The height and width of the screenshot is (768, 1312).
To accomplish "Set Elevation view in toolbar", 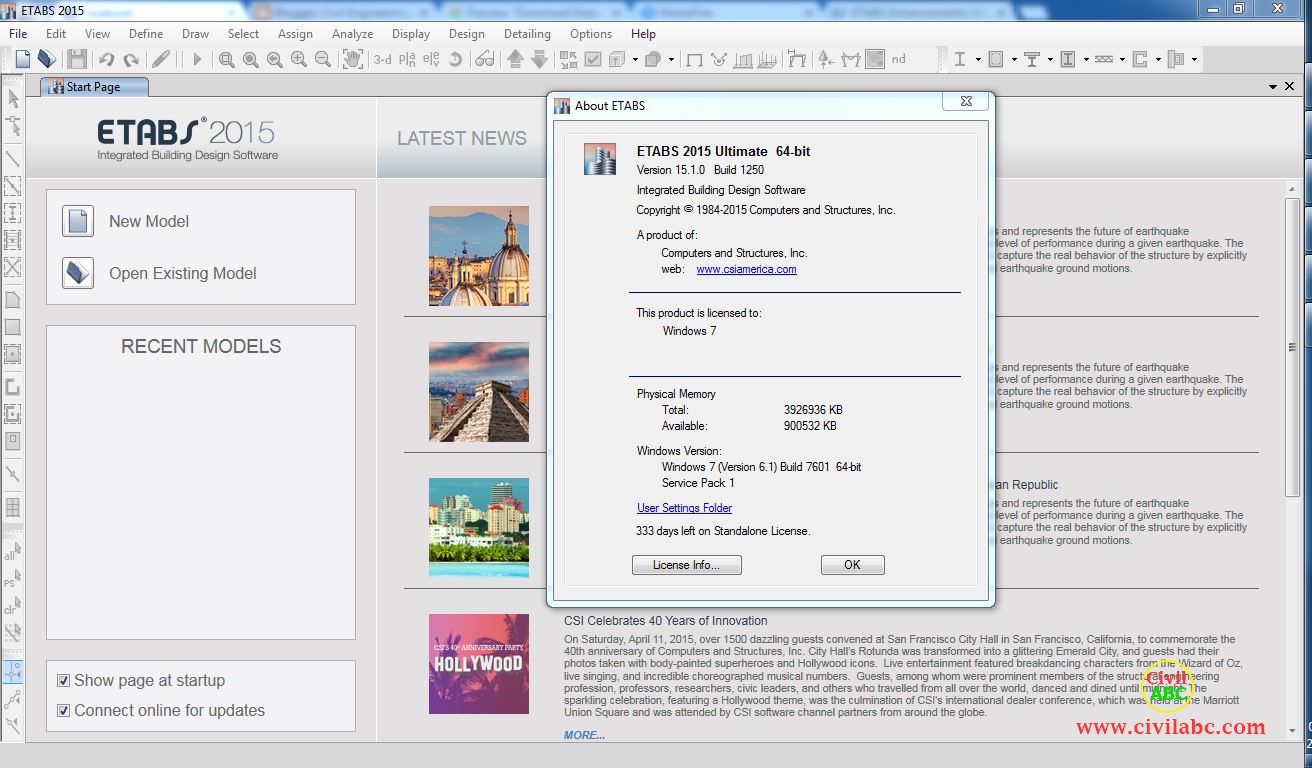I will tap(431, 60).
